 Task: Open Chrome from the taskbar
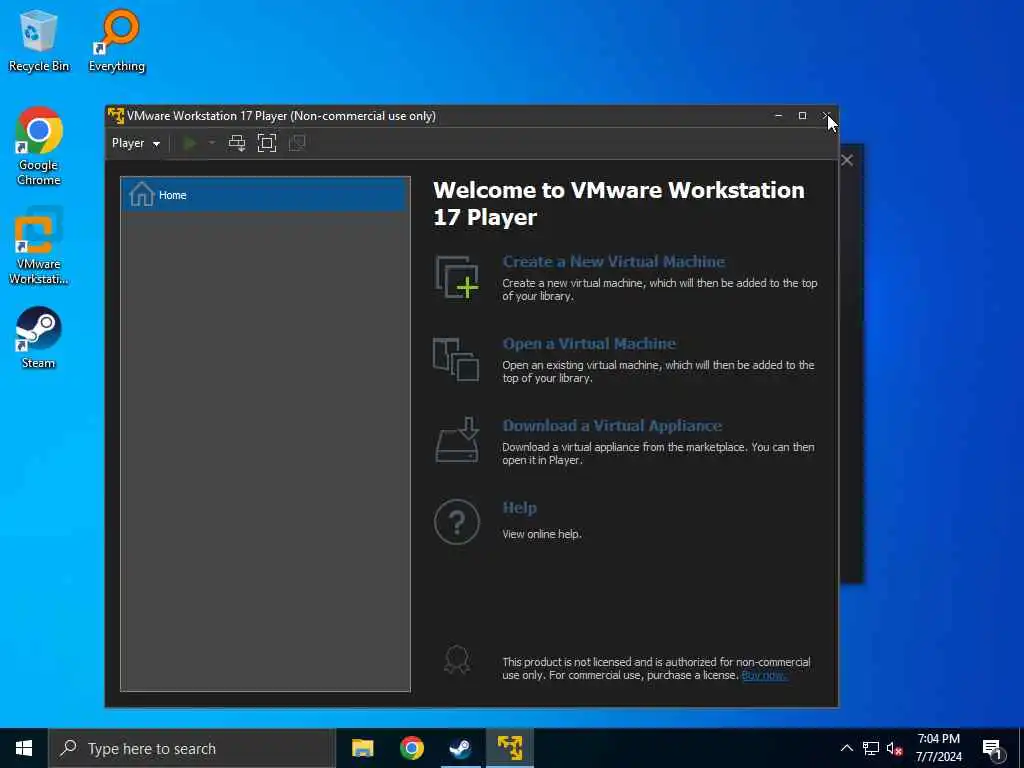click(x=411, y=748)
